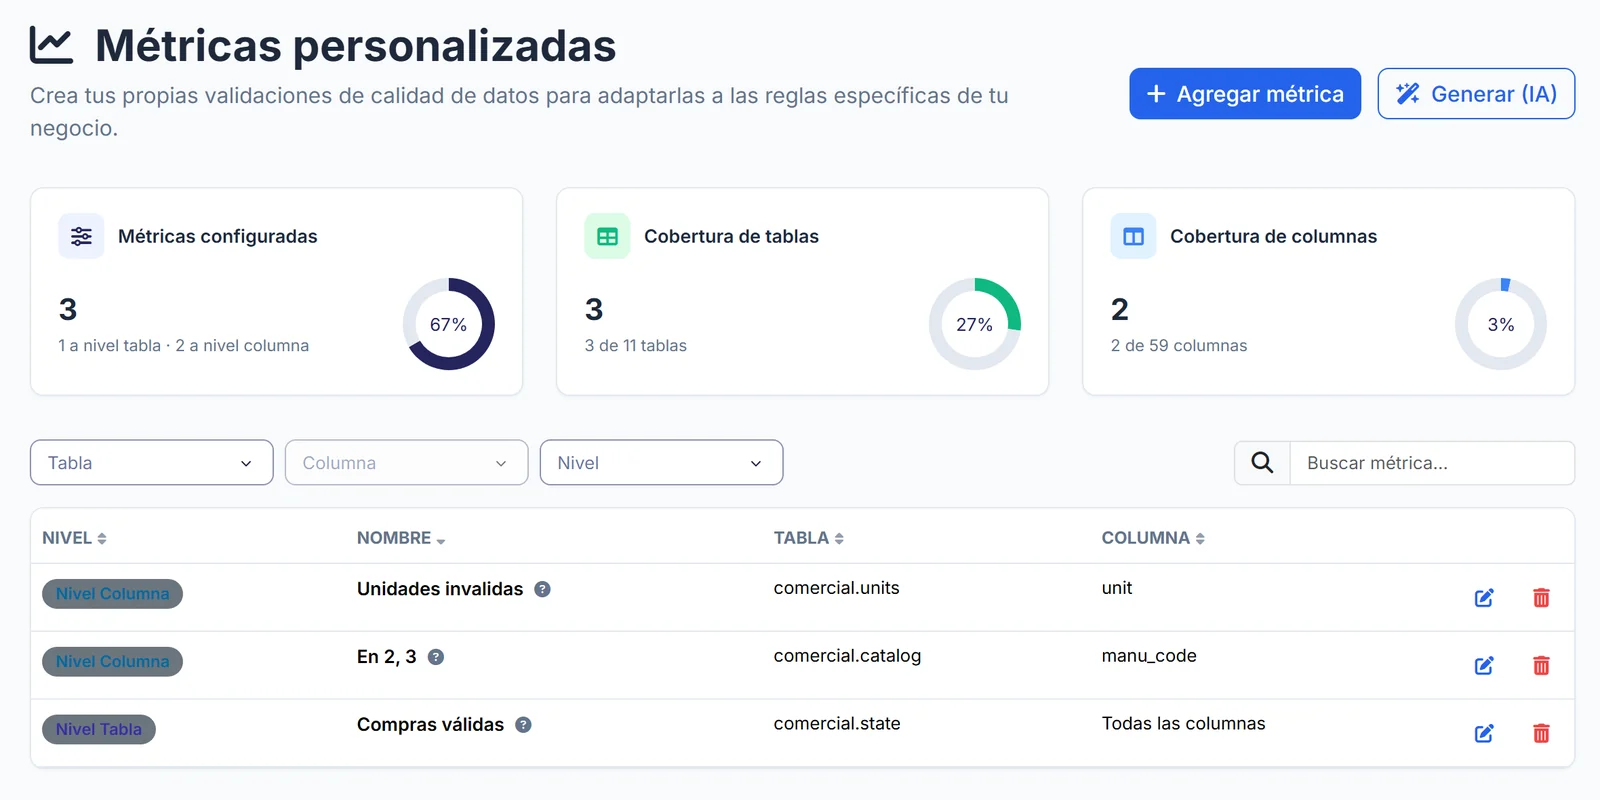Delete the En 2, 3 metric
This screenshot has height=800, width=1600.
1541,666
